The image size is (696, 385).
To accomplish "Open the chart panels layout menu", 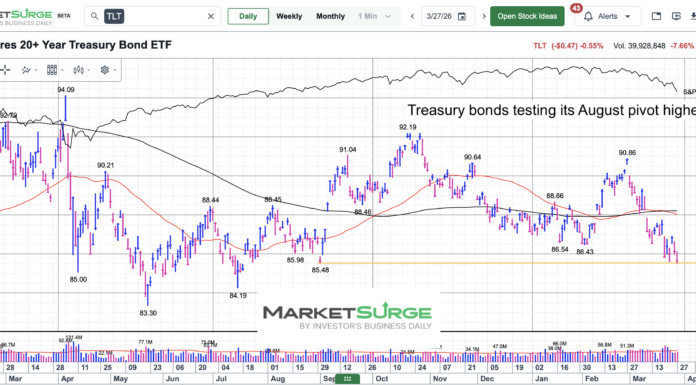I will [55, 70].
